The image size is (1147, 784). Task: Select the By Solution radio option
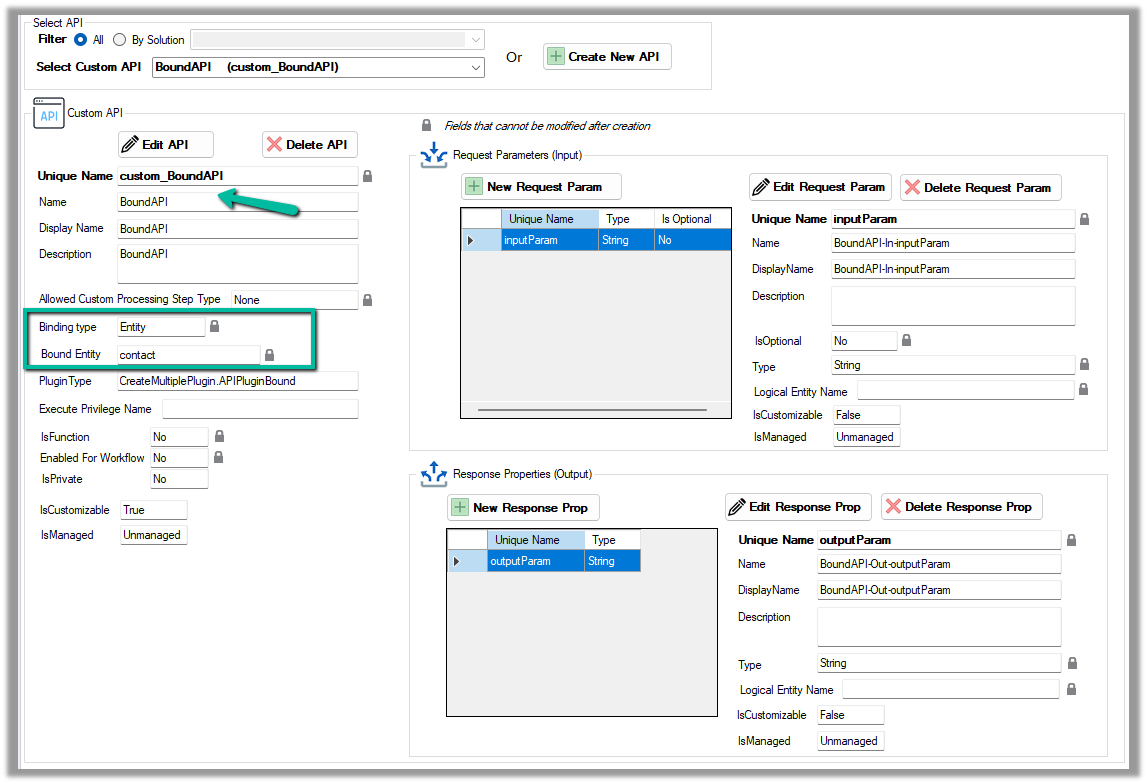pos(120,40)
